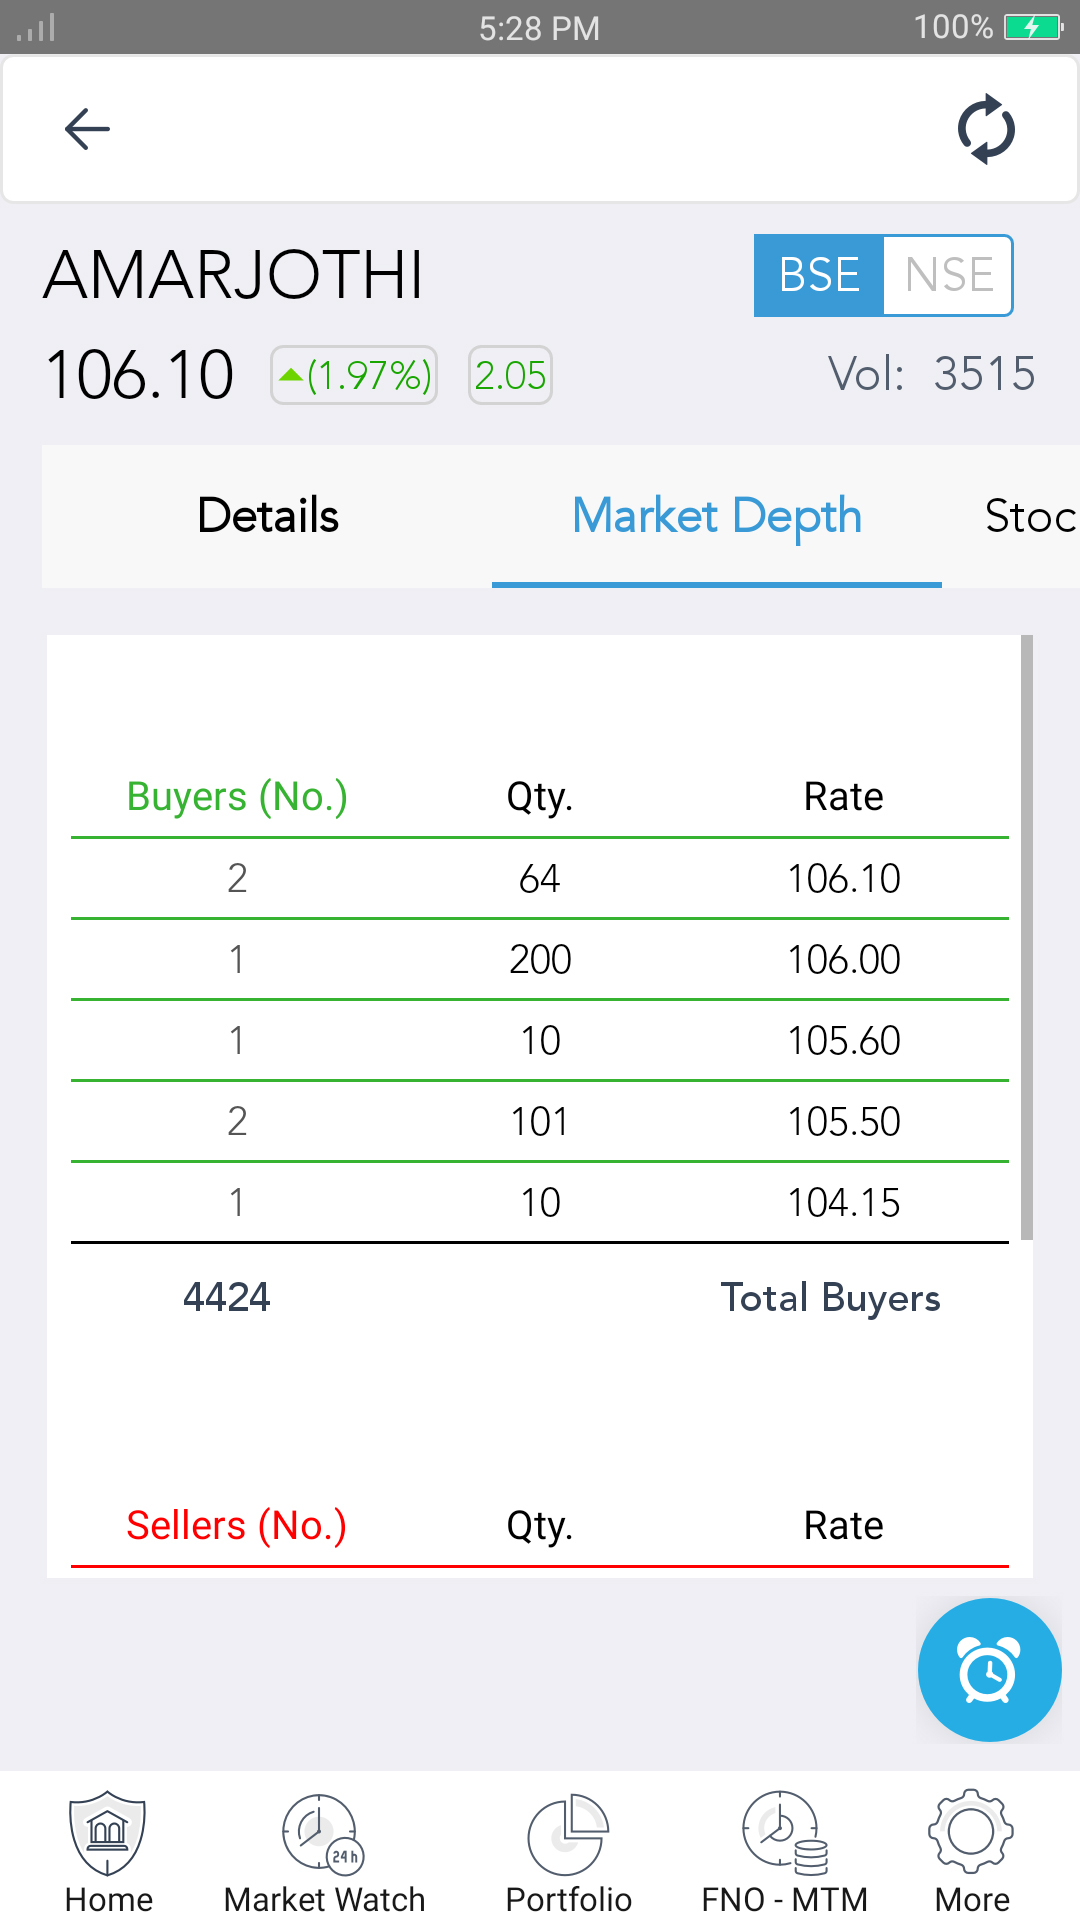Select the BSE exchange option
This screenshot has height=1920, width=1080.
click(x=819, y=275)
